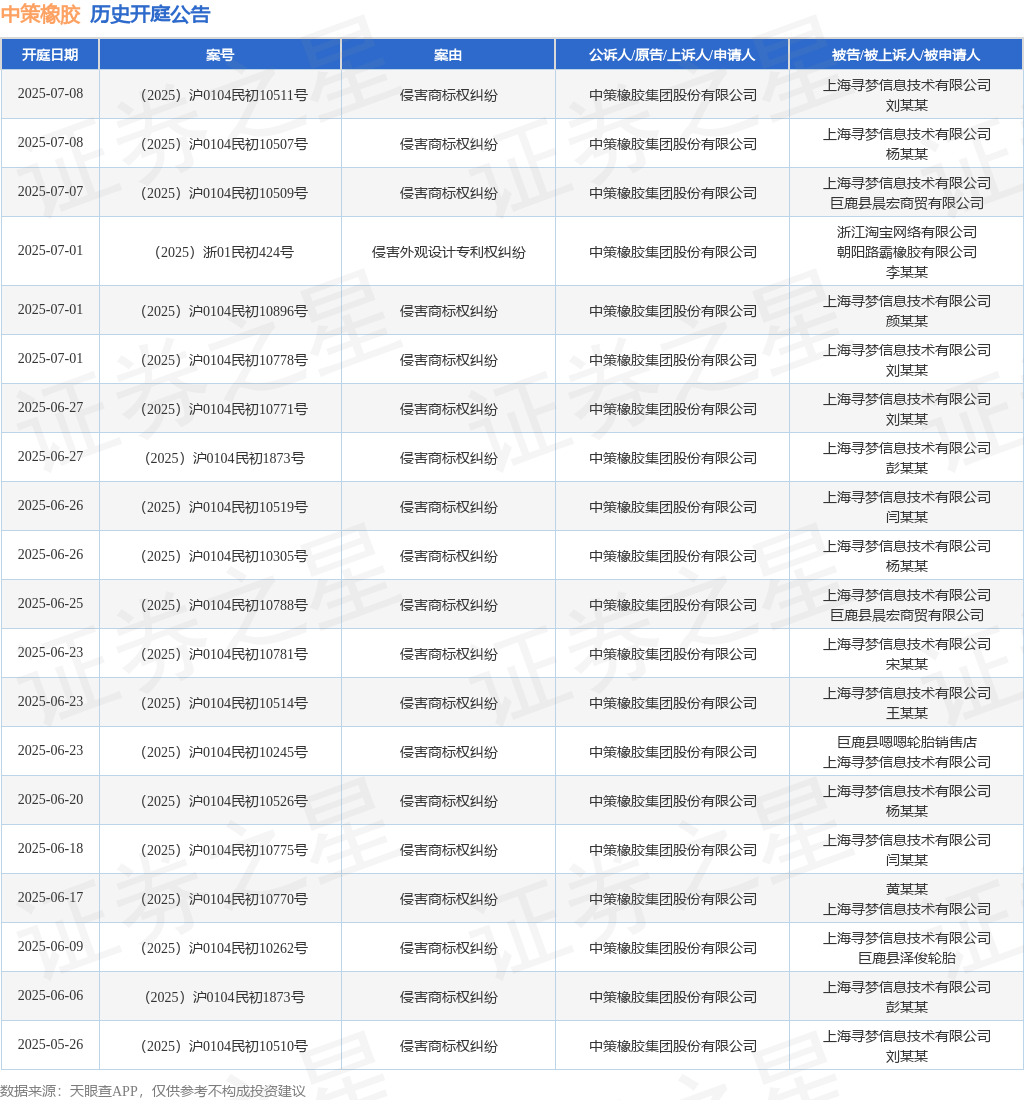Click the date 2025-07-07
The height and width of the screenshot is (1100, 1024).
pos(50,191)
